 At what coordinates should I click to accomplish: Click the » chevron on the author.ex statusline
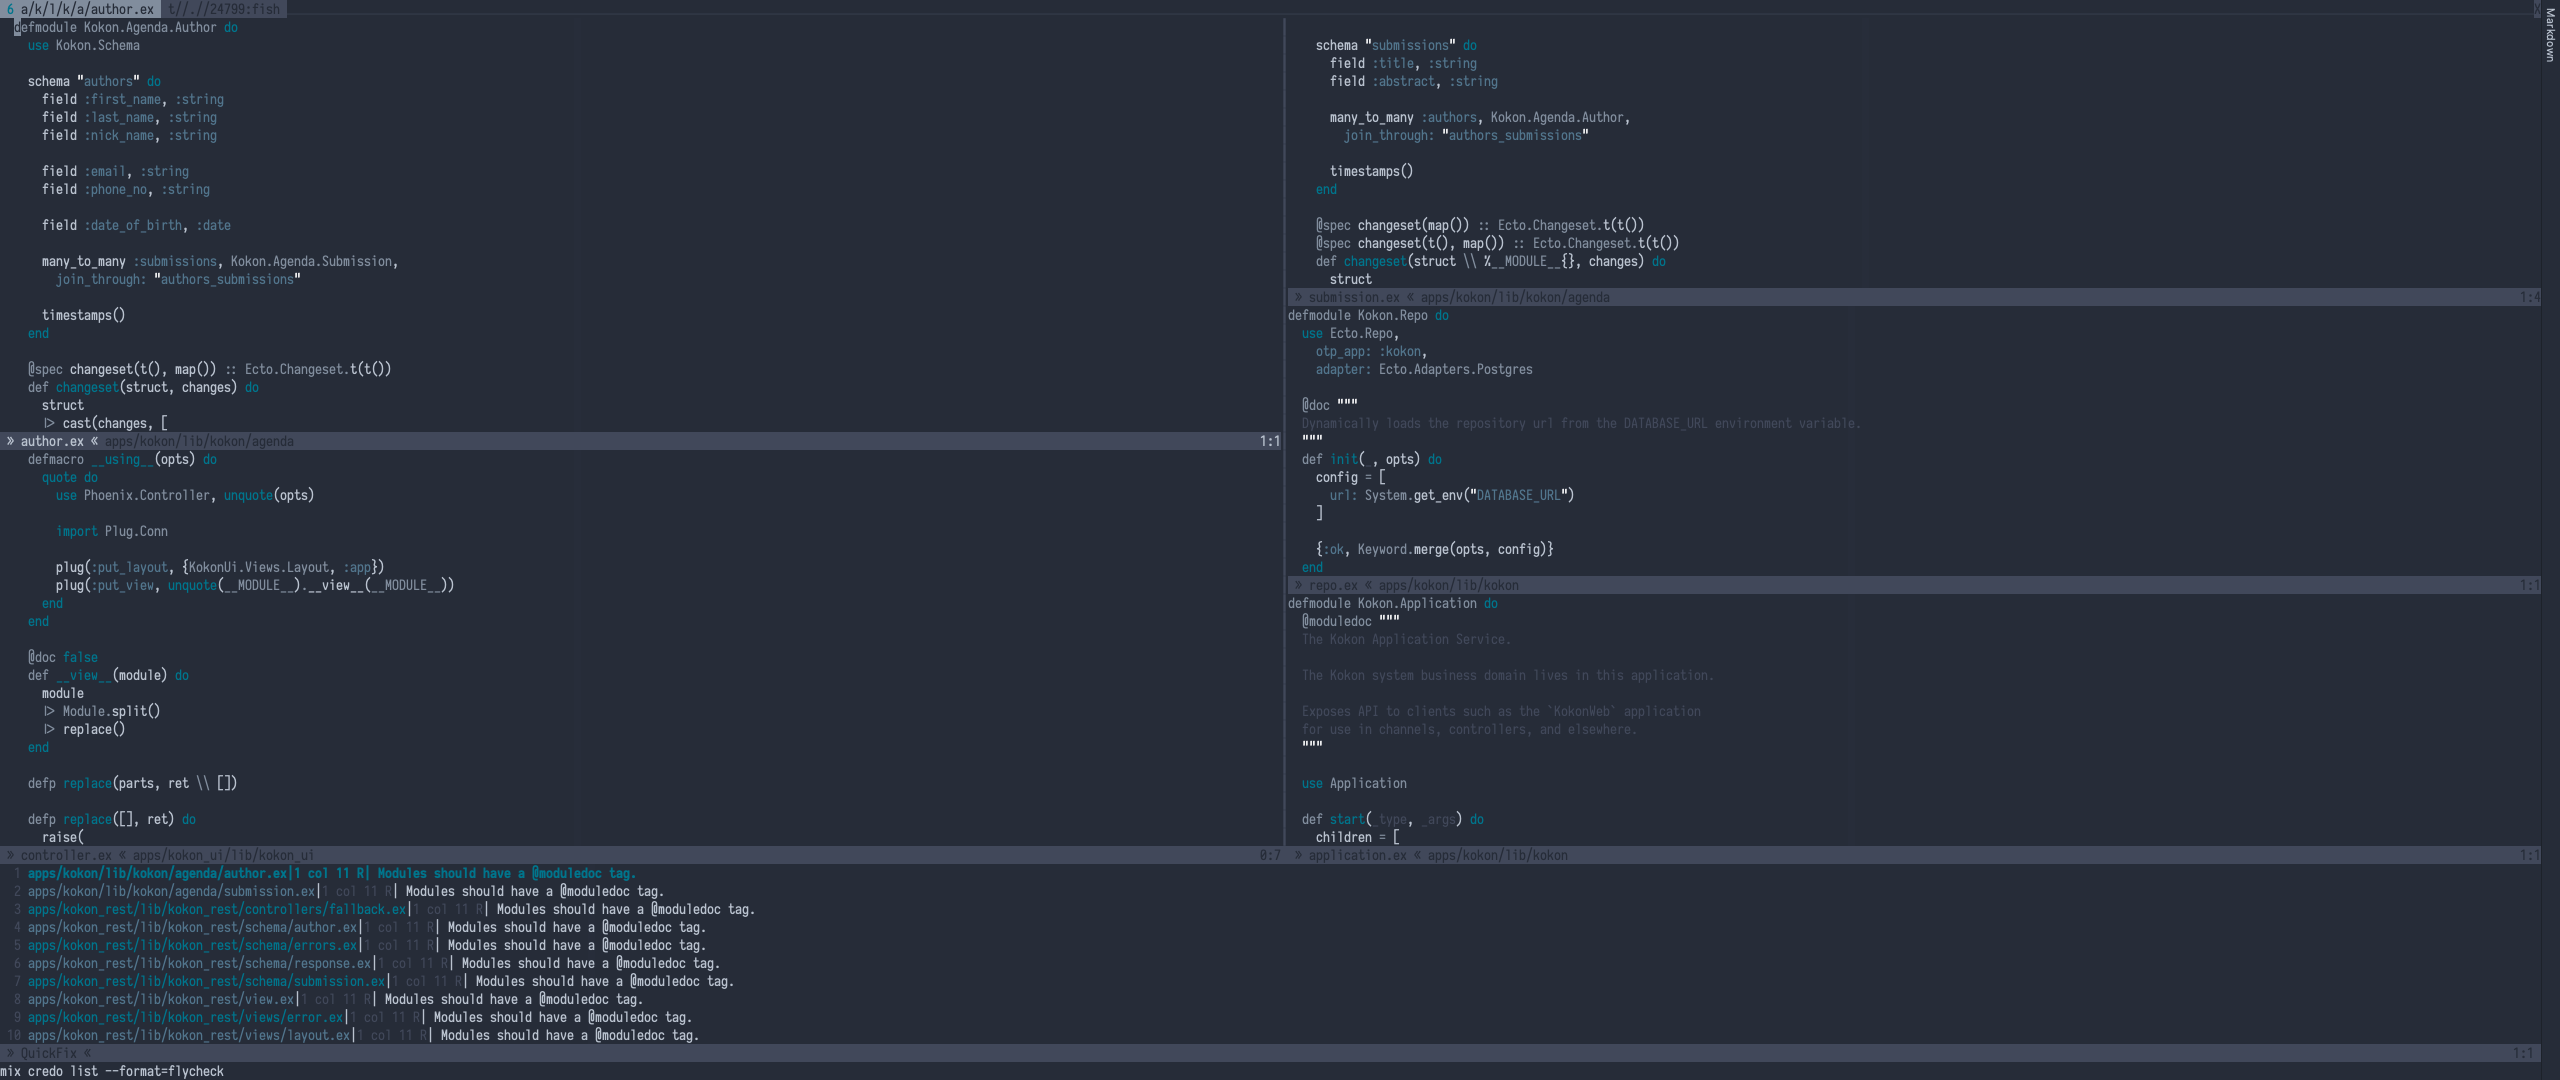(10, 440)
